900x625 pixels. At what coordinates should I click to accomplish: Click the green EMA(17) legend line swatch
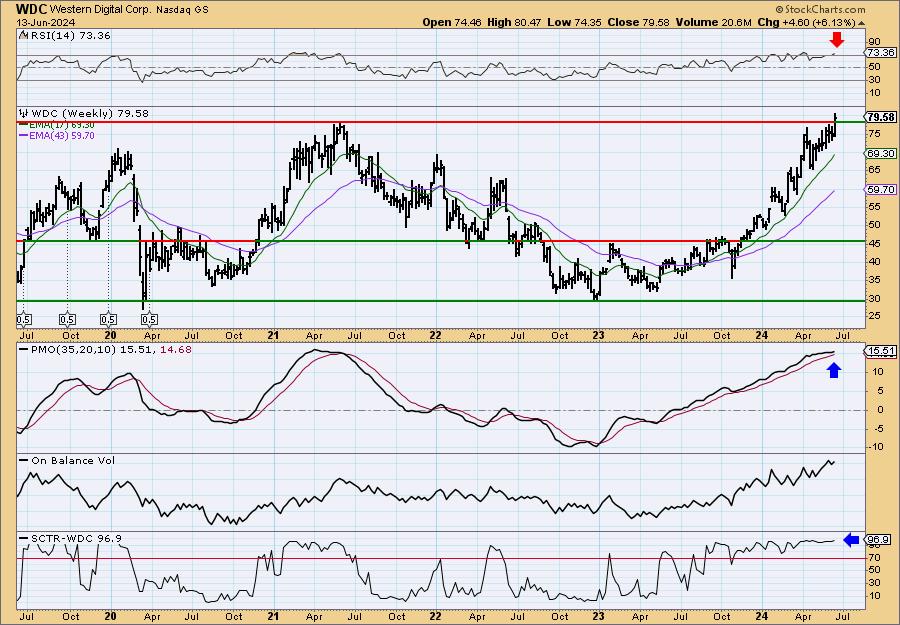coord(24,125)
